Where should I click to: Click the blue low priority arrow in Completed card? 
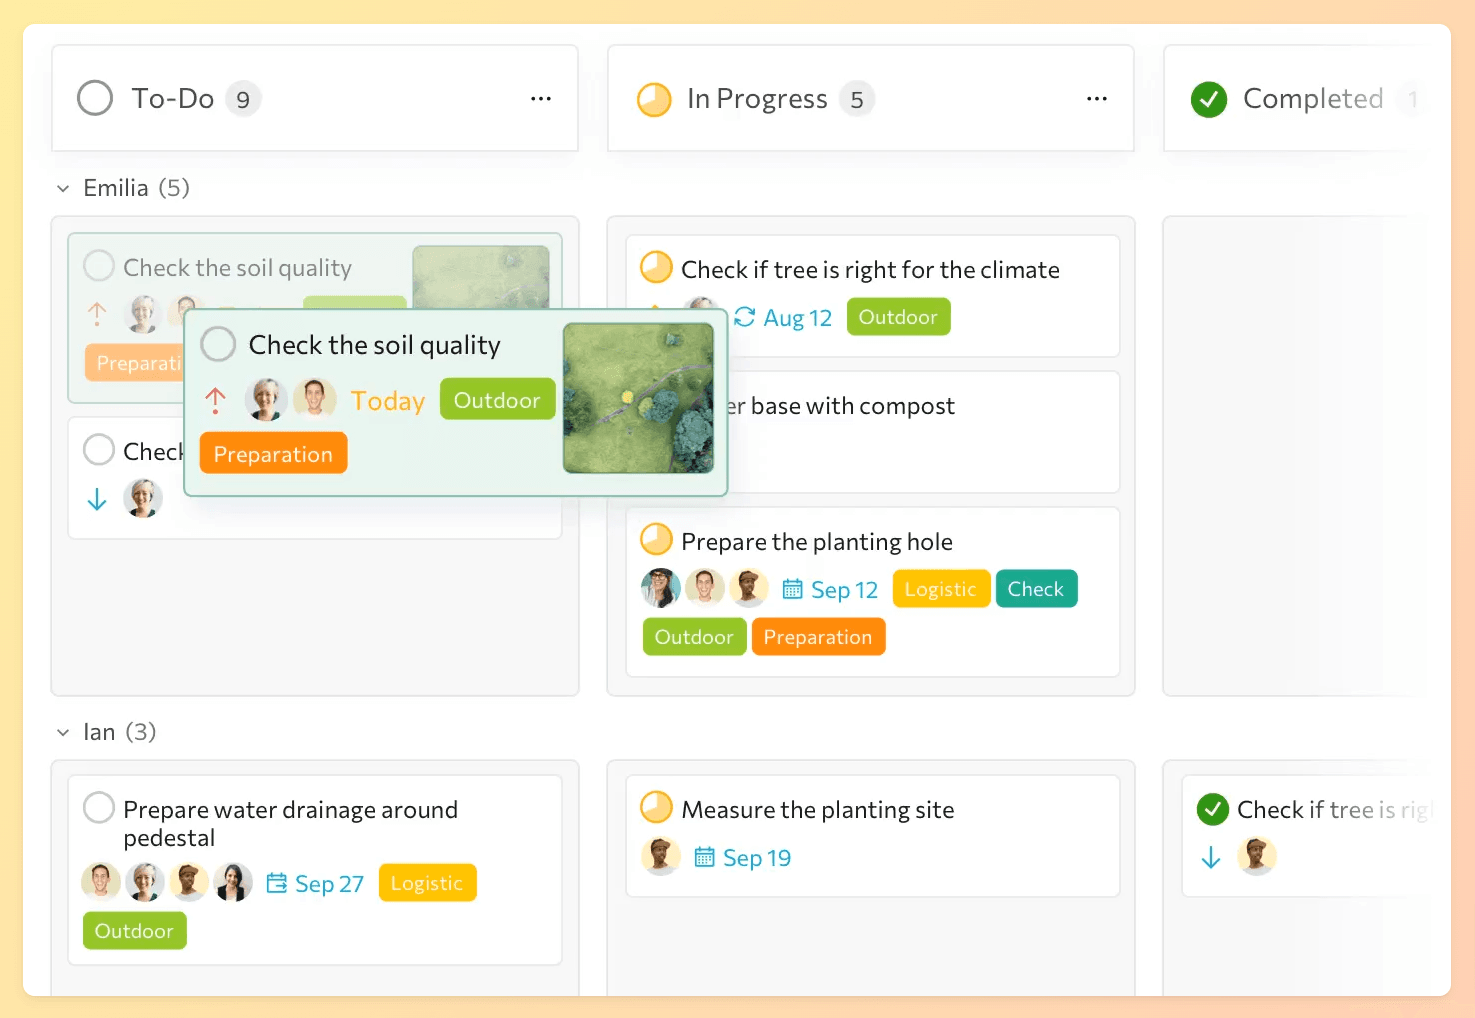(1211, 857)
